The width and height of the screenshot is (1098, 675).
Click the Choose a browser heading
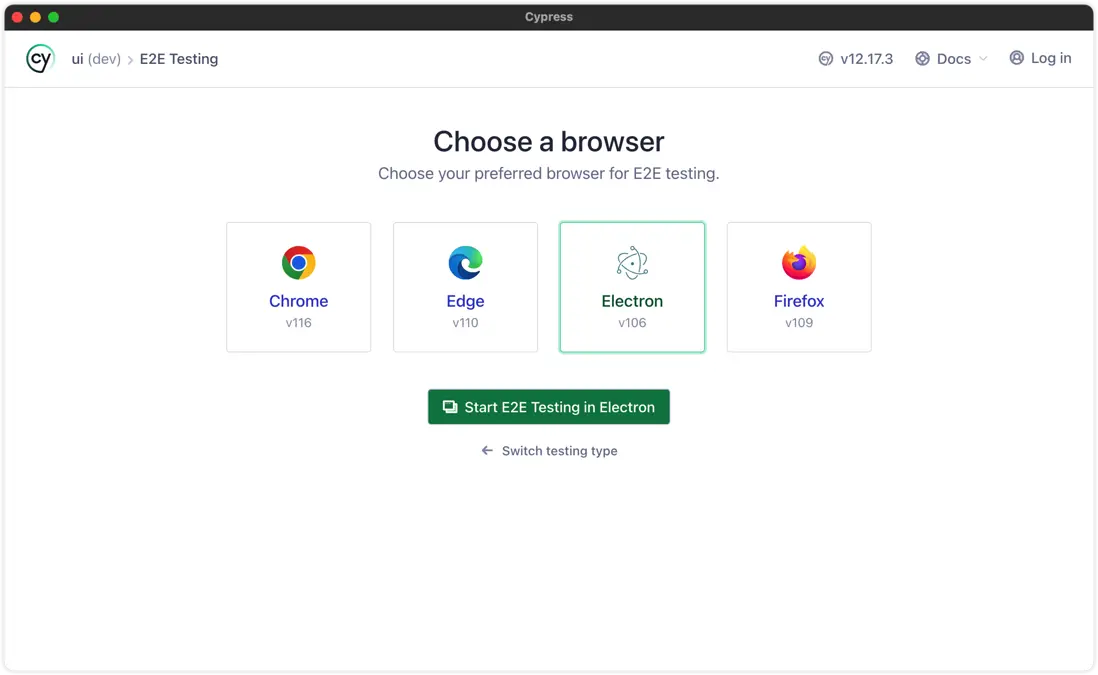[548, 141]
